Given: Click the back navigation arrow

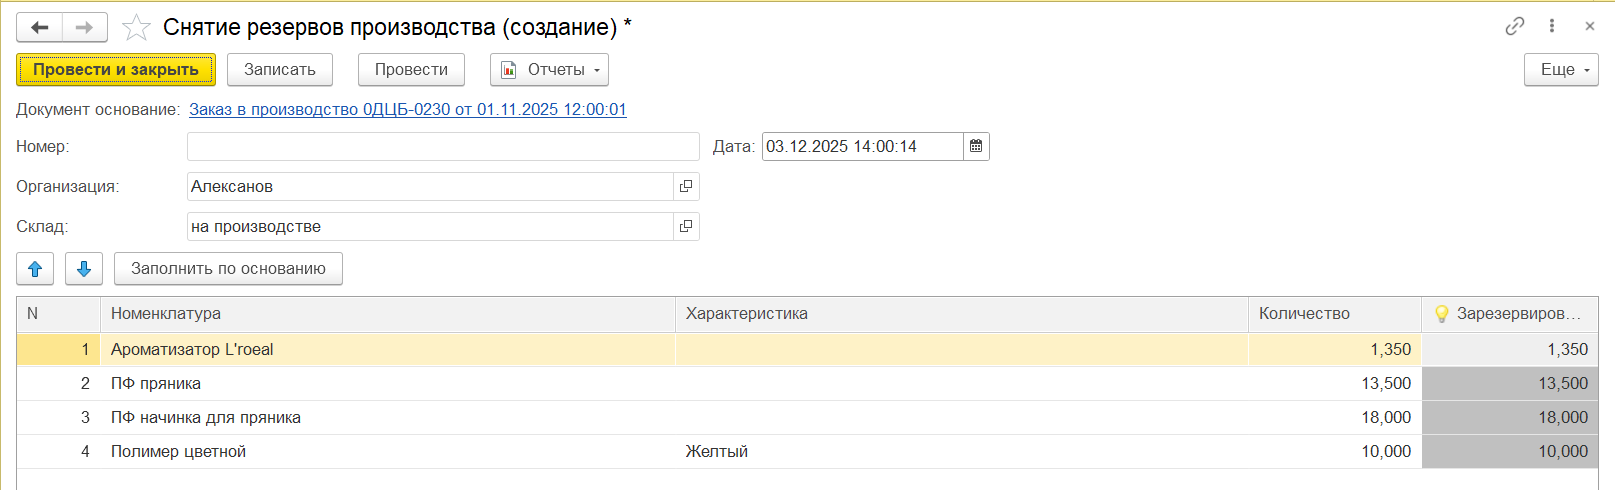Looking at the screenshot, I should [x=40, y=27].
